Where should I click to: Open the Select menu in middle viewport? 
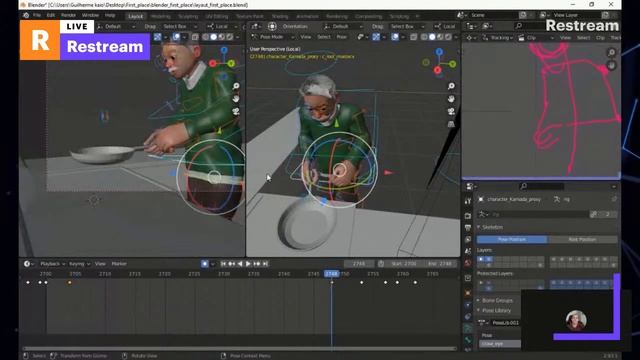[324, 37]
